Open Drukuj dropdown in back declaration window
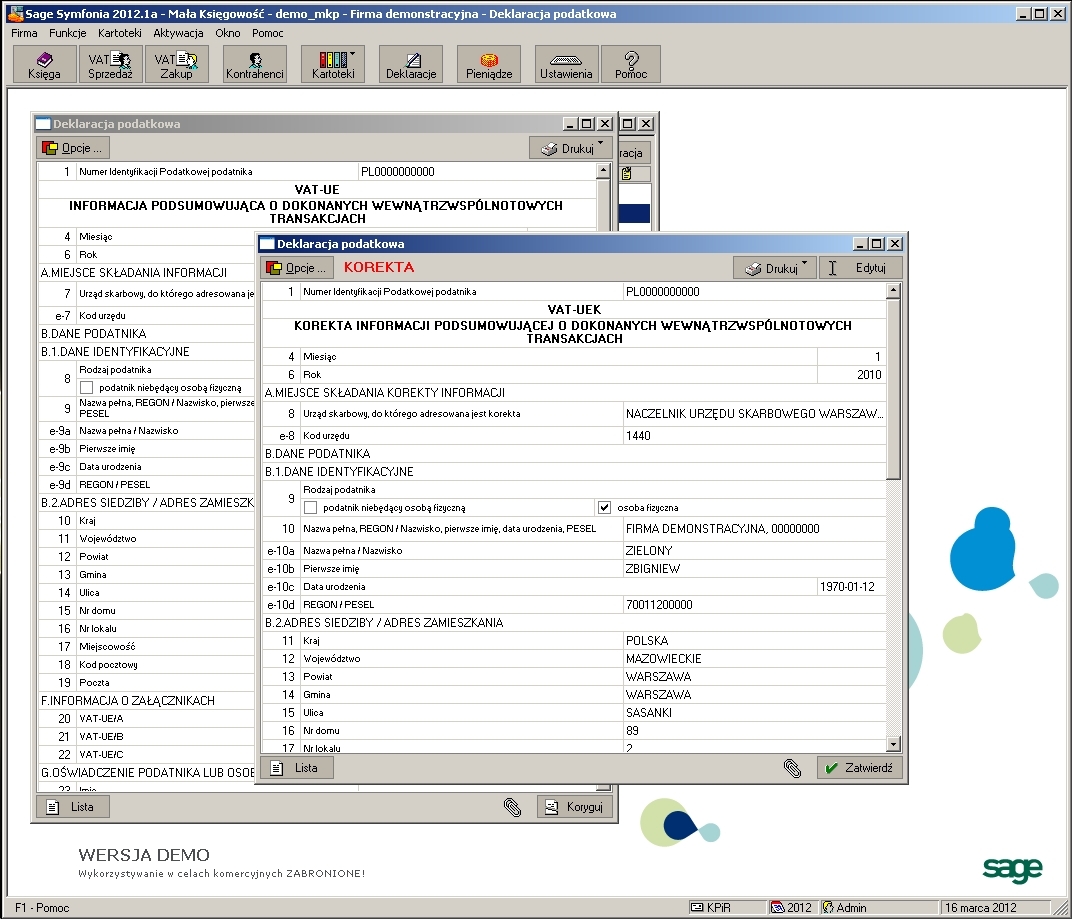This screenshot has width=1072, height=919. (571, 148)
